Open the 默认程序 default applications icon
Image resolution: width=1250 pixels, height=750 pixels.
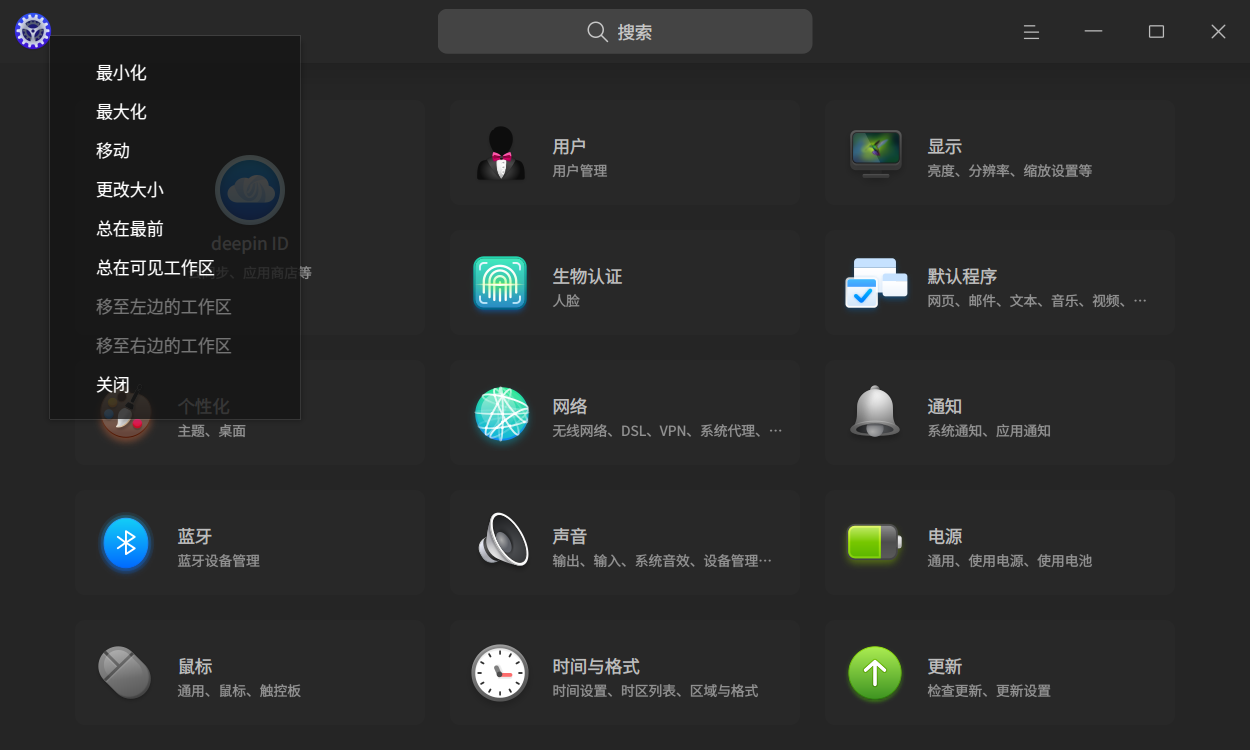(x=875, y=283)
